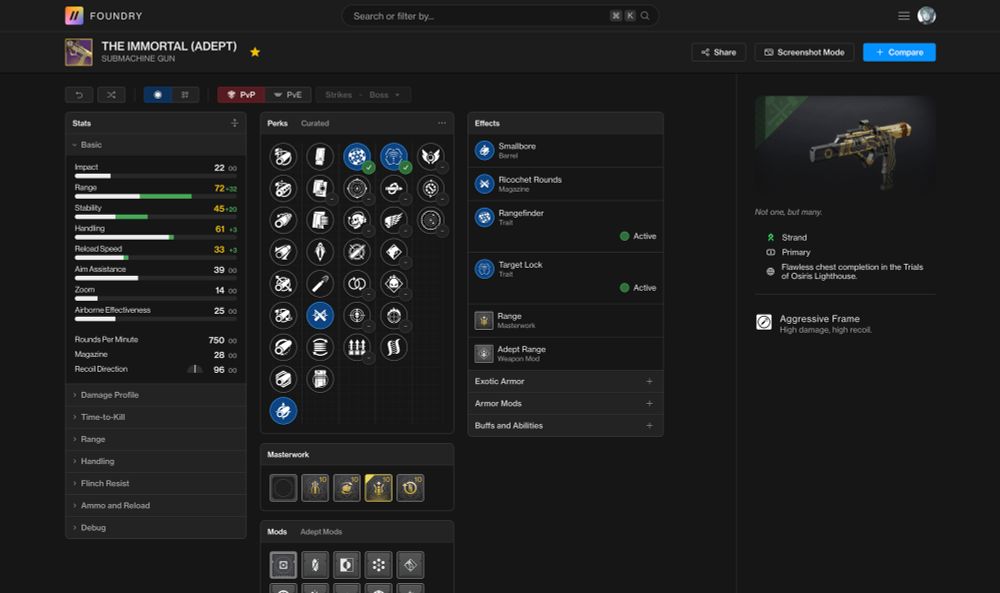Click the blue Compare button

pos(899,52)
